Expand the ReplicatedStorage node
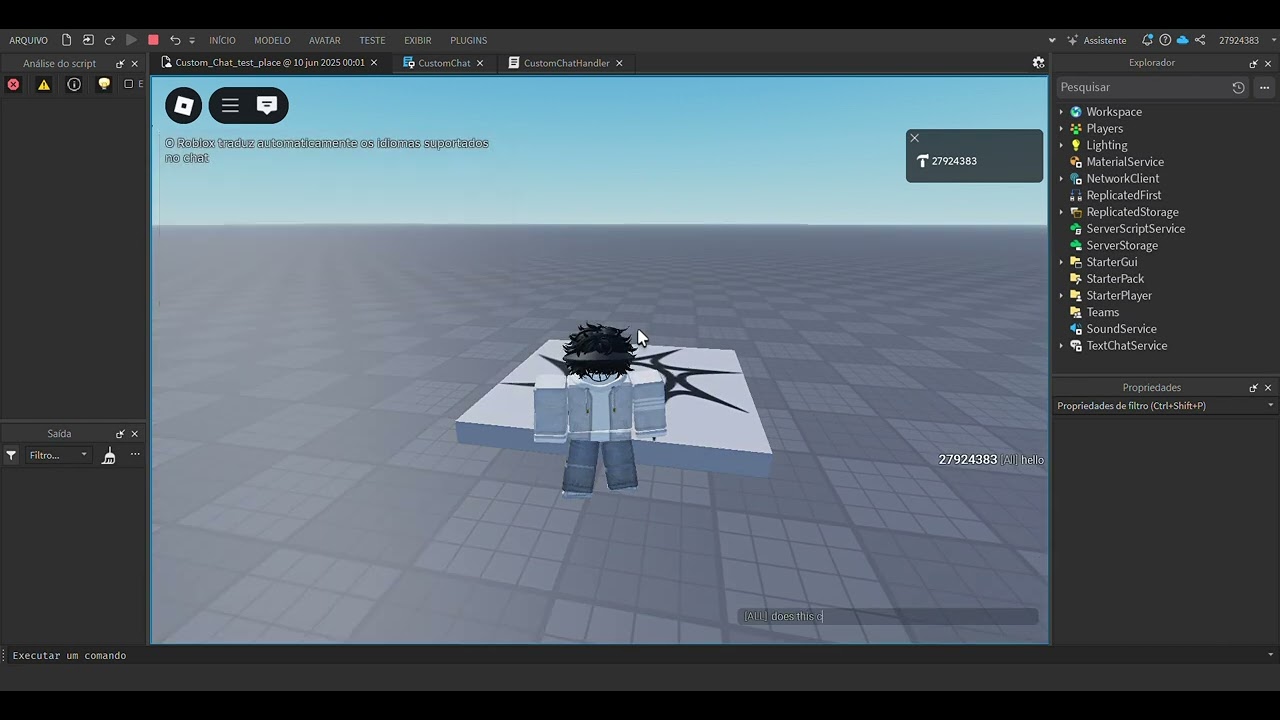The width and height of the screenshot is (1280, 720). pos(1061,212)
